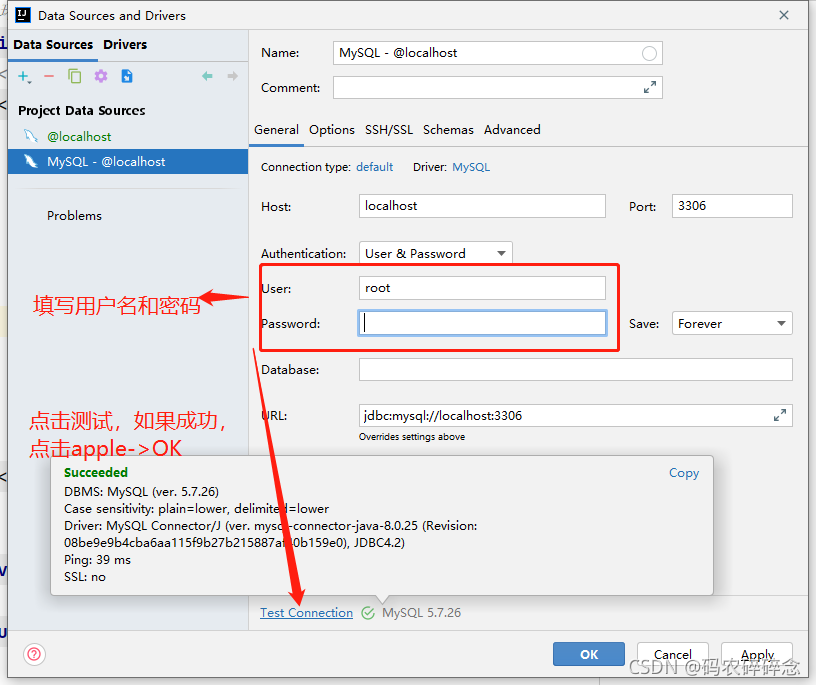Click the 'SSL: no' line
The height and width of the screenshot is (685, 816).
pos(85,577)
